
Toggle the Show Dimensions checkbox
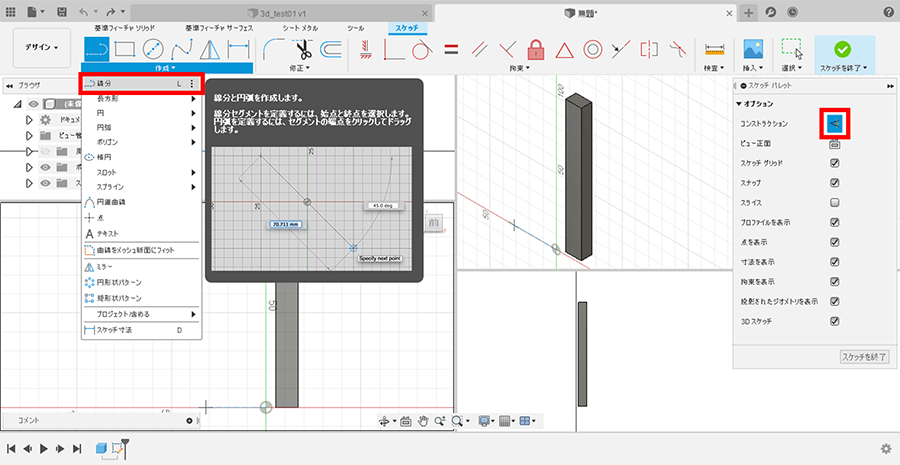(835, 262)
